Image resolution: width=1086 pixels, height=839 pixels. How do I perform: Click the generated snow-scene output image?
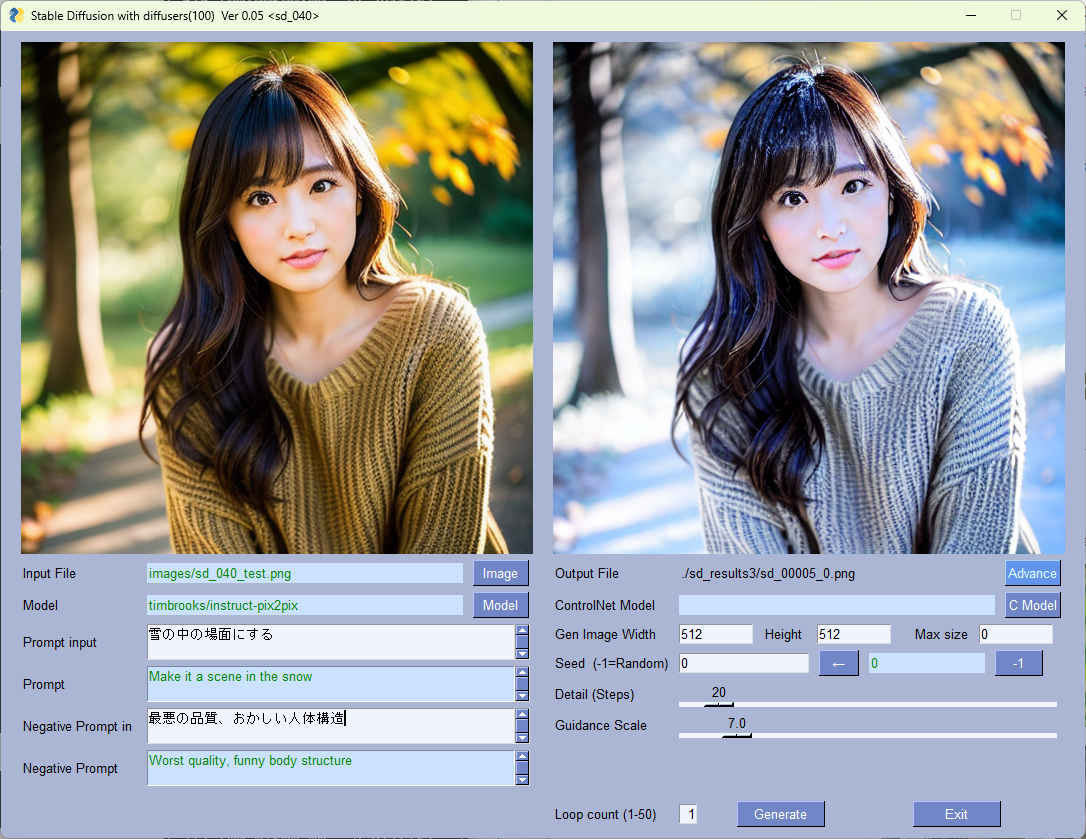[x=808, y=297]
